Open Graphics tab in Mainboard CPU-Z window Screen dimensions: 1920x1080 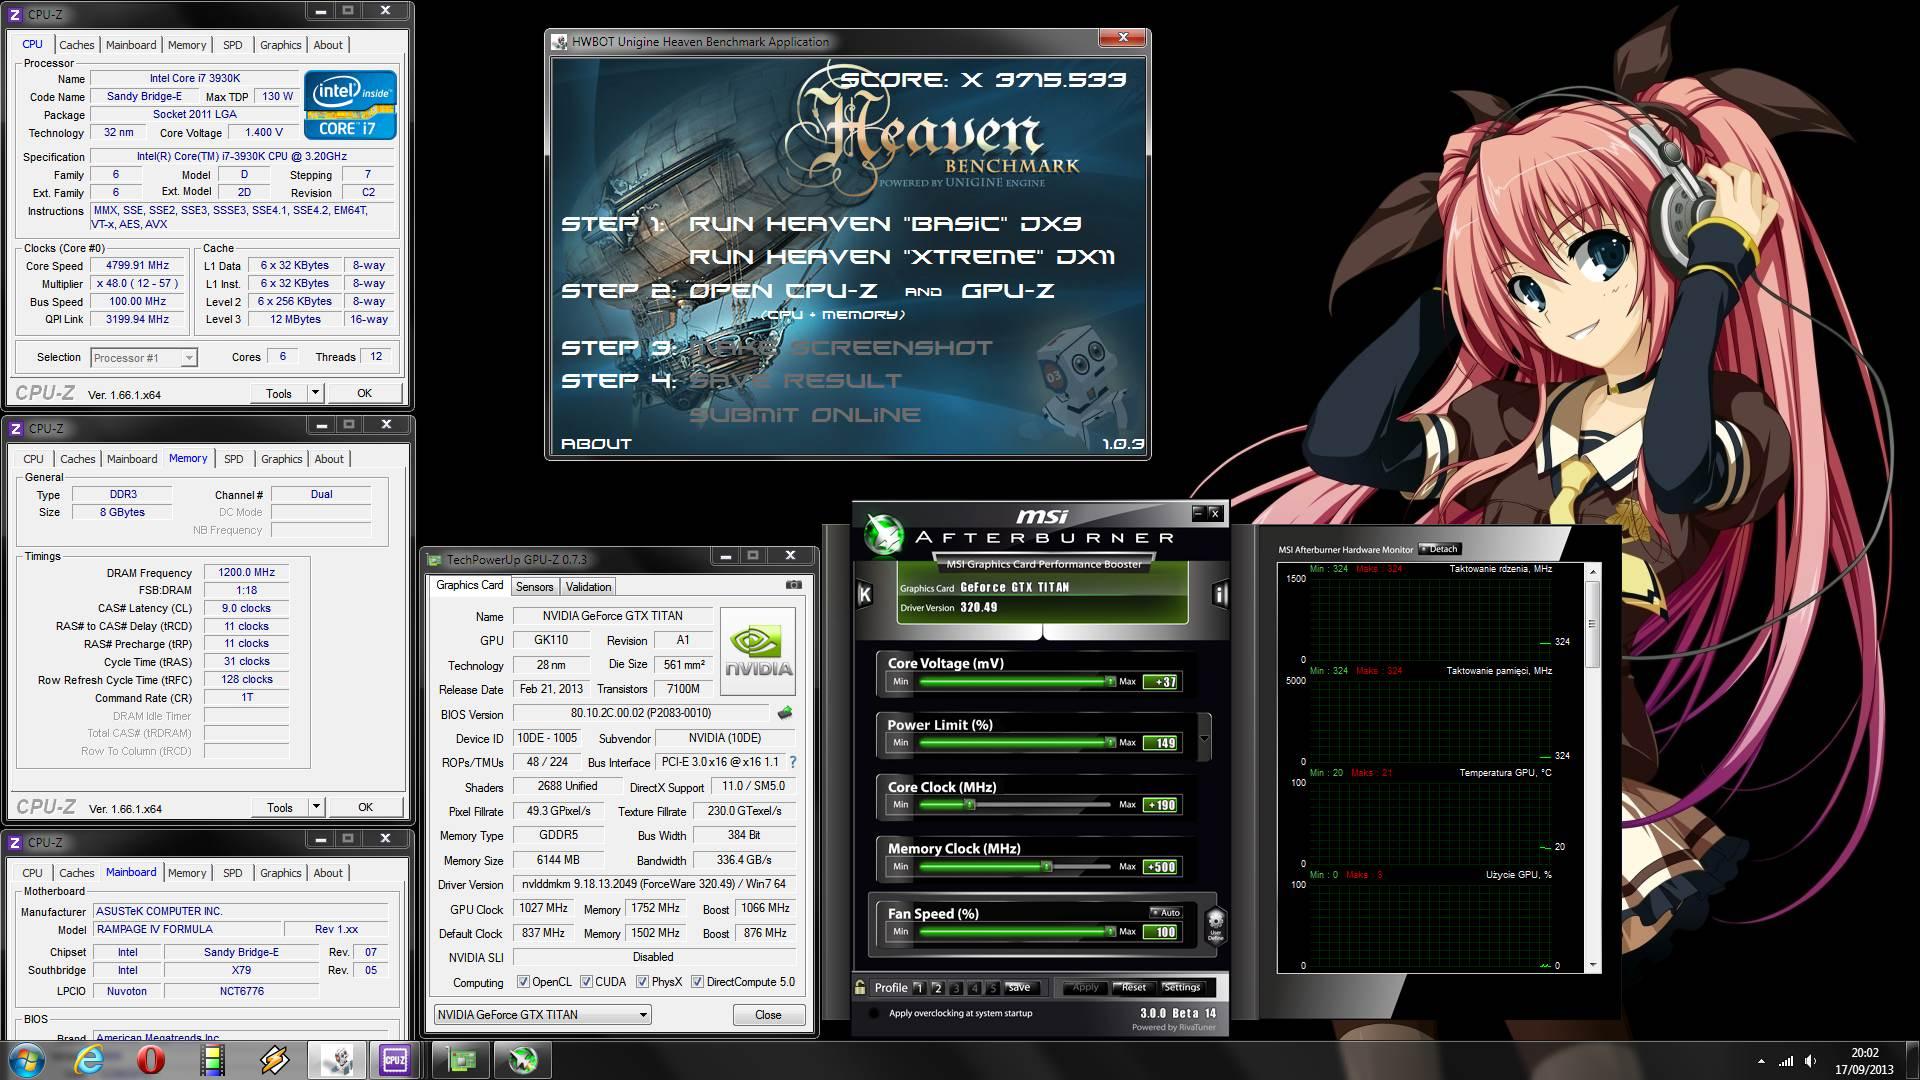pyautogui.click(x=281, y=873)
